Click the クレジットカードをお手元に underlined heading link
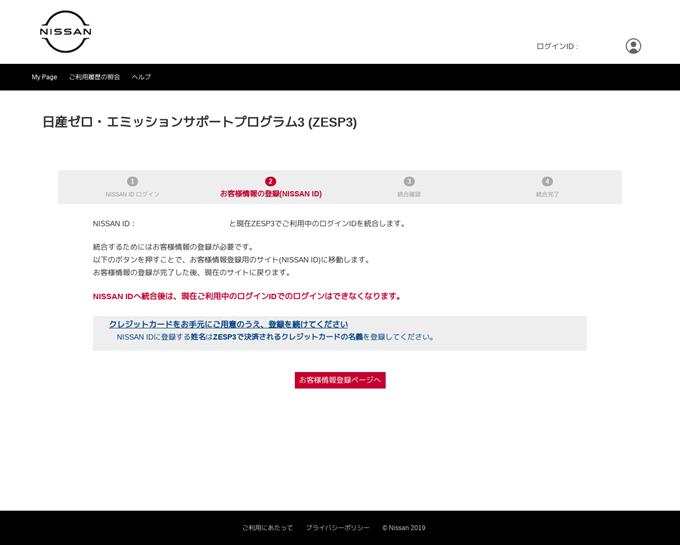This screenshot has height=545, width=680. pos(228,324)
